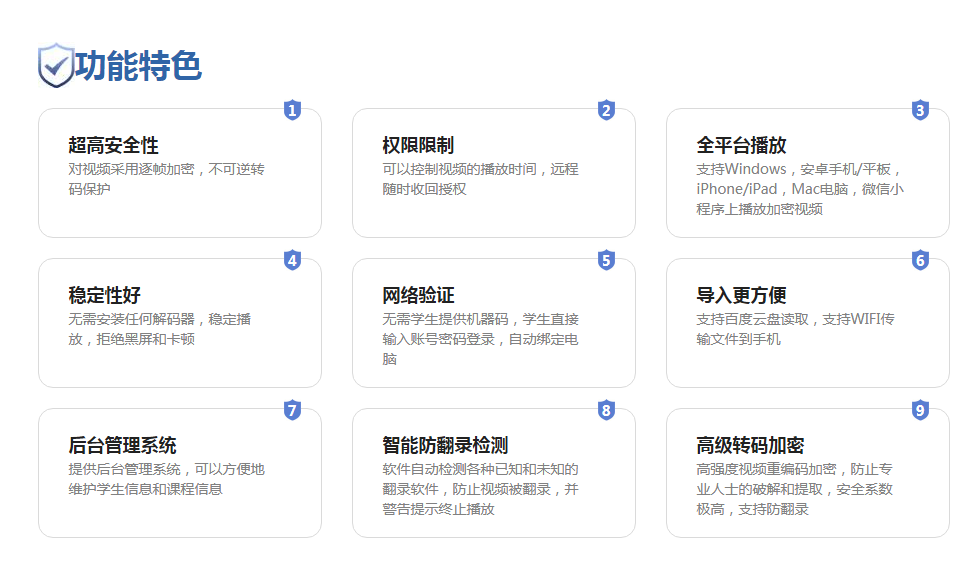The image size is (966, 582).
Task: Select the 智能防翻录检测 feature title
Action: click(x=445, y=445)
